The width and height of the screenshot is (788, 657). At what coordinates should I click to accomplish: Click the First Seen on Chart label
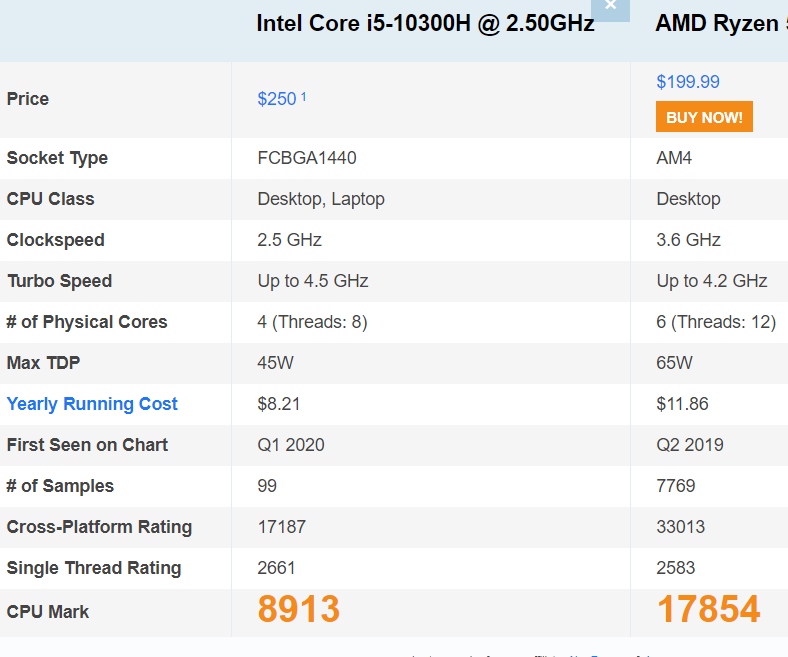click(87, 445)
